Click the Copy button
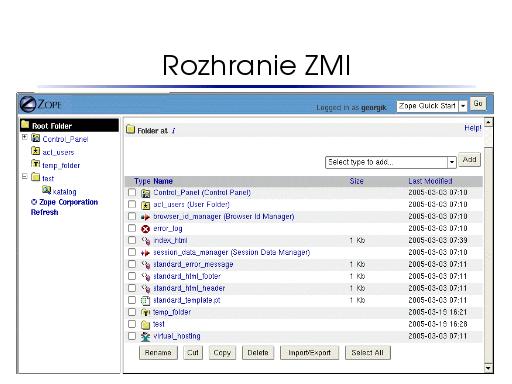 pos(222,353)
